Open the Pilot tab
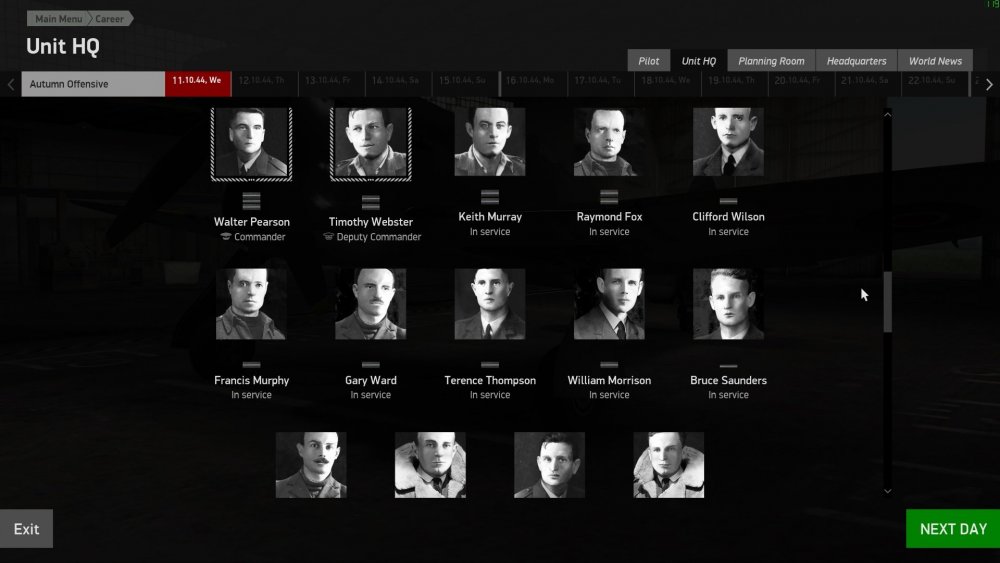Viewport: 1000px width, 563px height. click(x=649, y=61)
